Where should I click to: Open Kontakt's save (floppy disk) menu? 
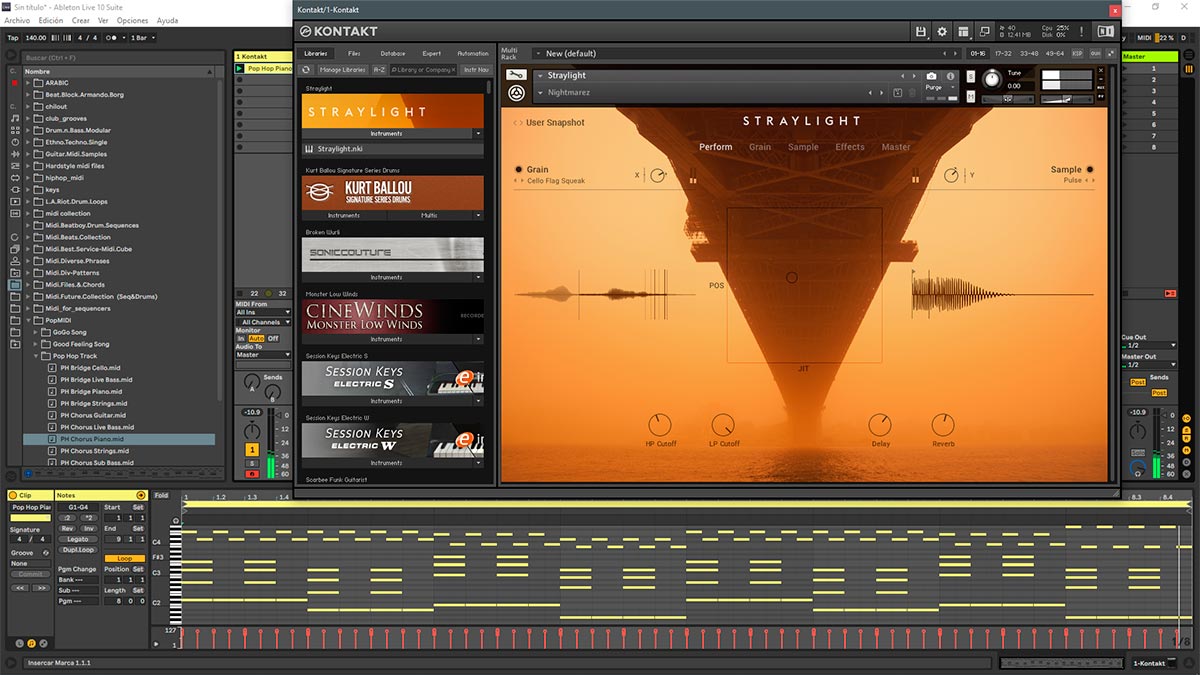click(920, 32)
